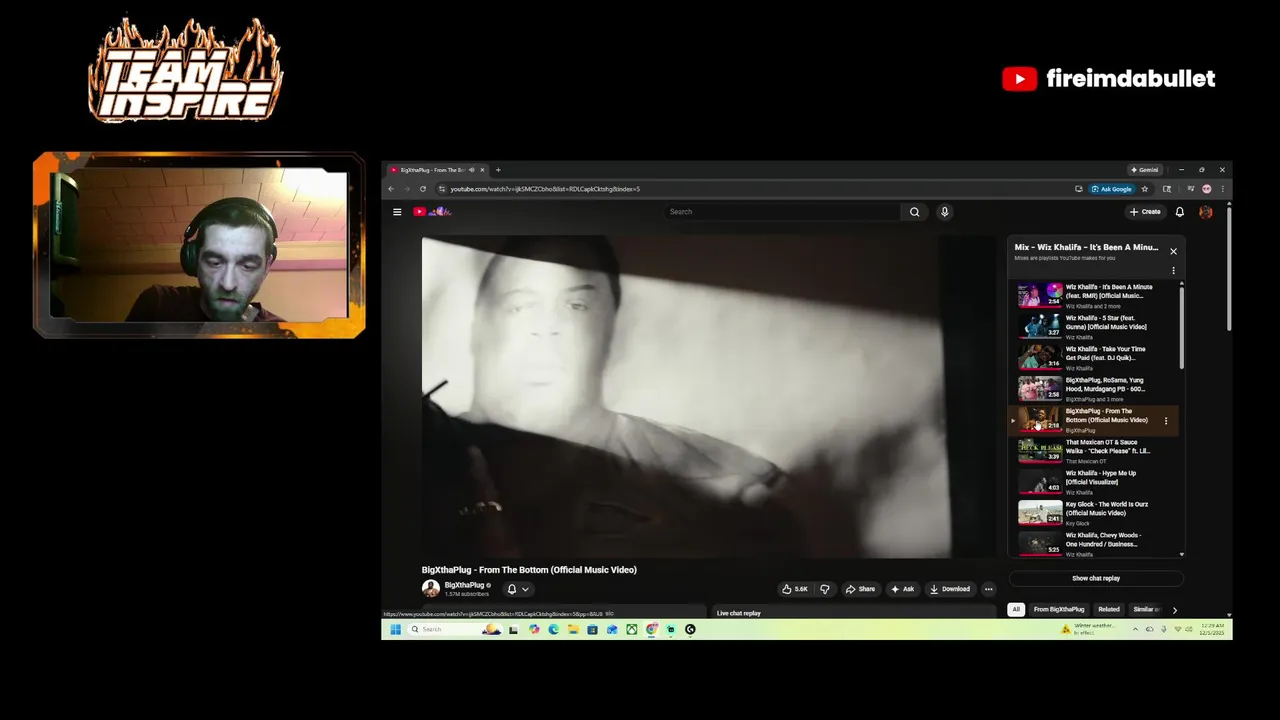Like the video with thumbs up
This screenshot has width=1280, height=720.
tap(796, 589)
